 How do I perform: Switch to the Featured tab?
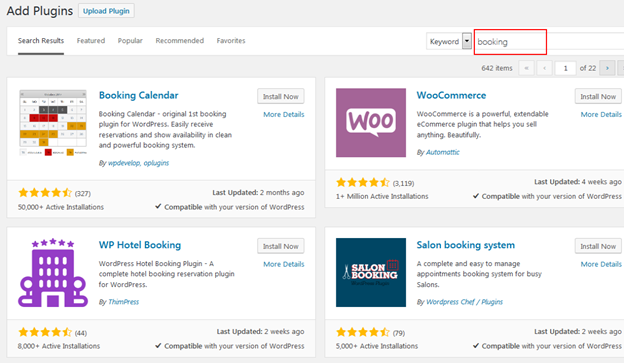pyautogui.click(x=91, y=41)
